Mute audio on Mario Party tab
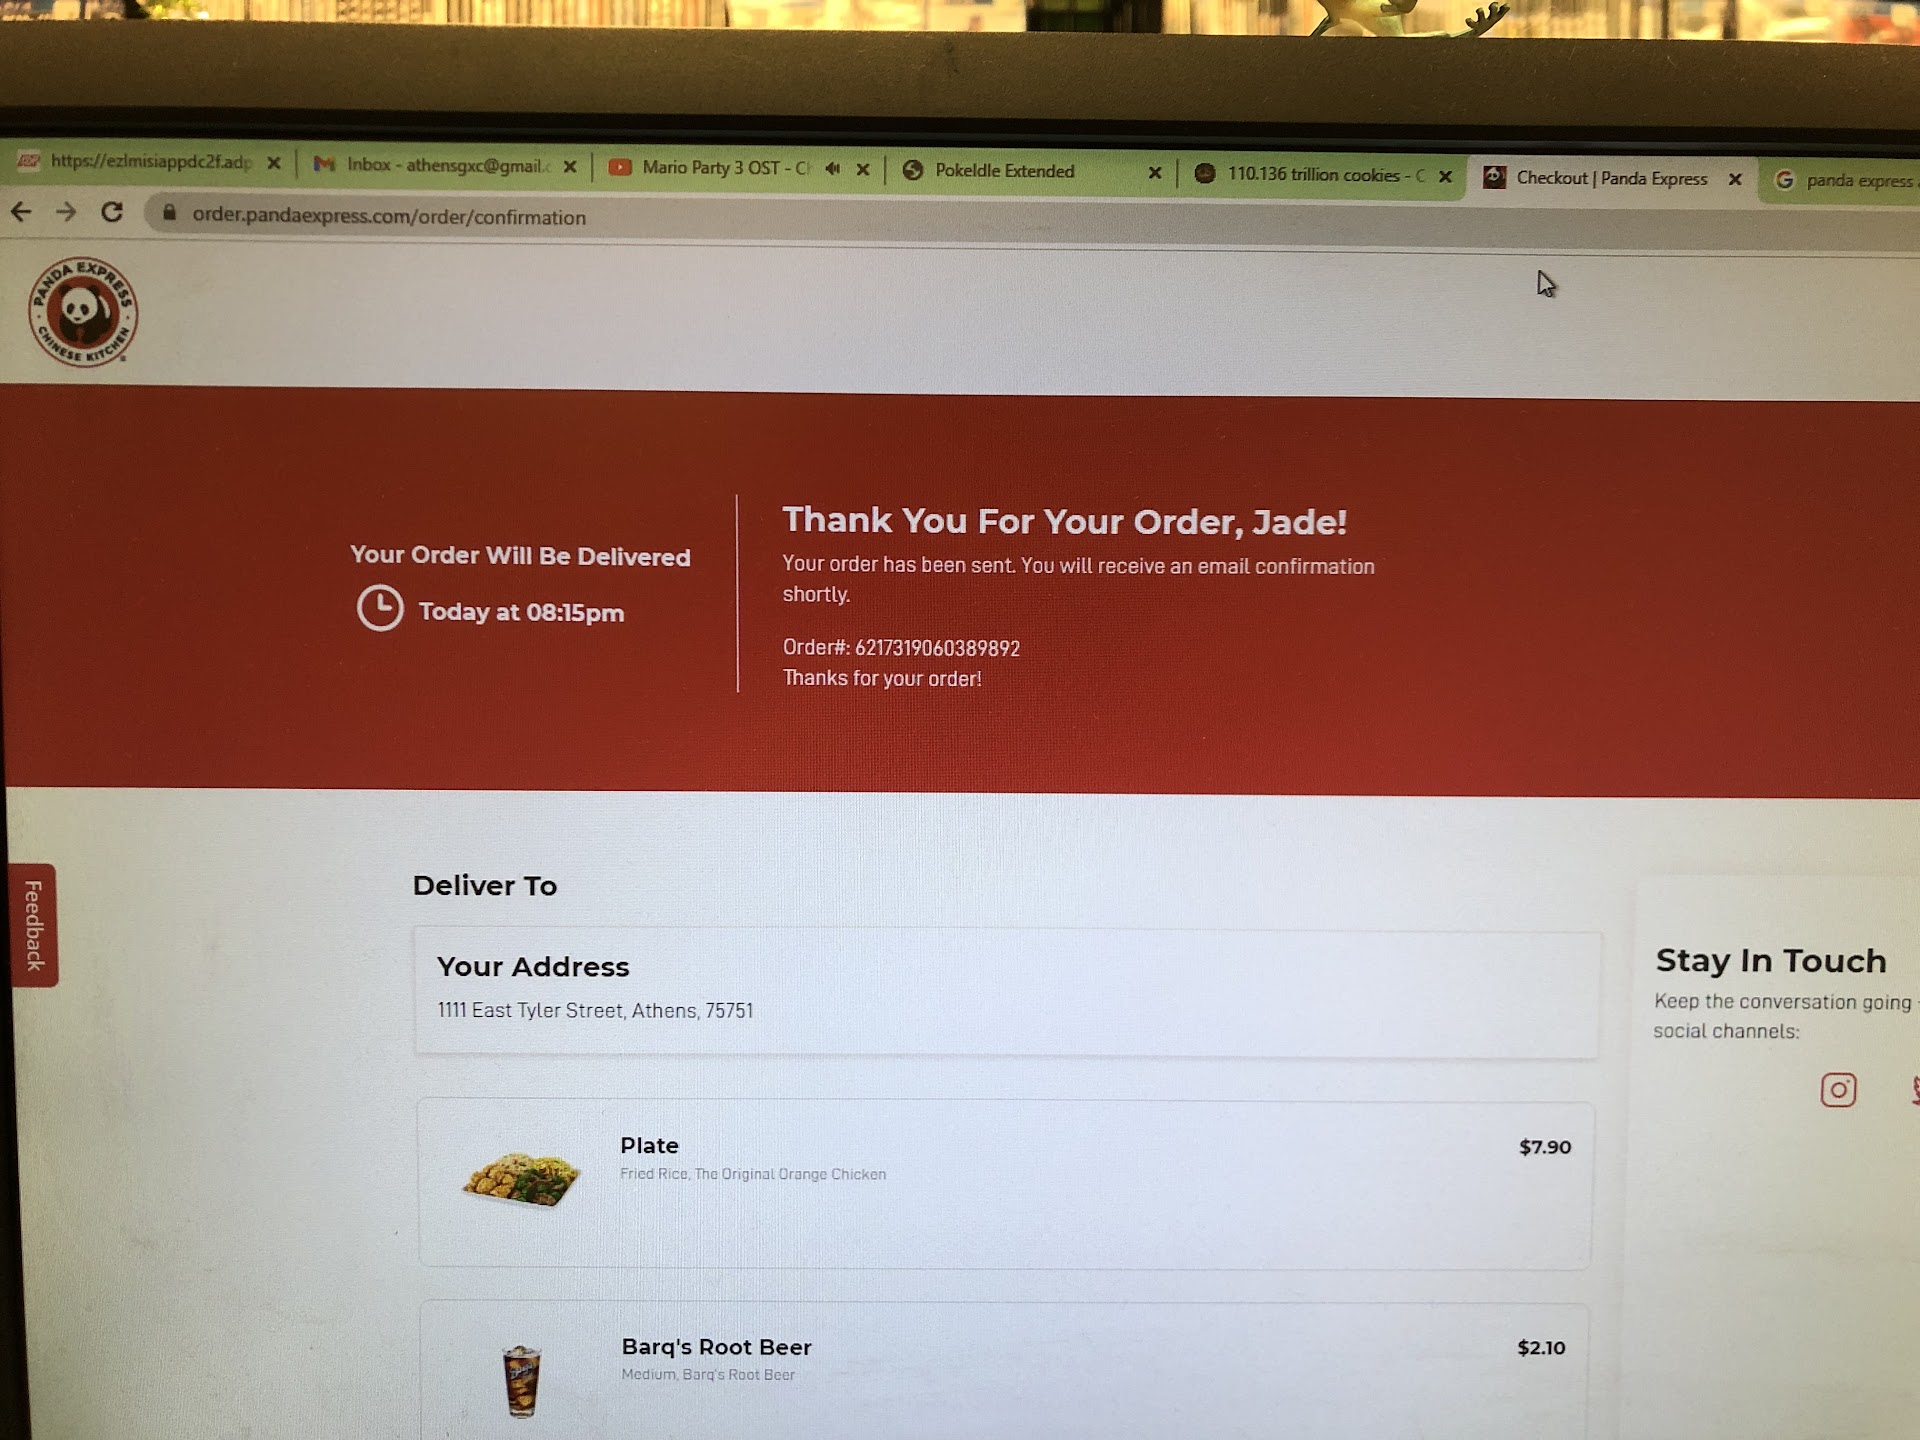Image resolution: width=1920 pixels, height=1440 pixels. pos(832,169)
